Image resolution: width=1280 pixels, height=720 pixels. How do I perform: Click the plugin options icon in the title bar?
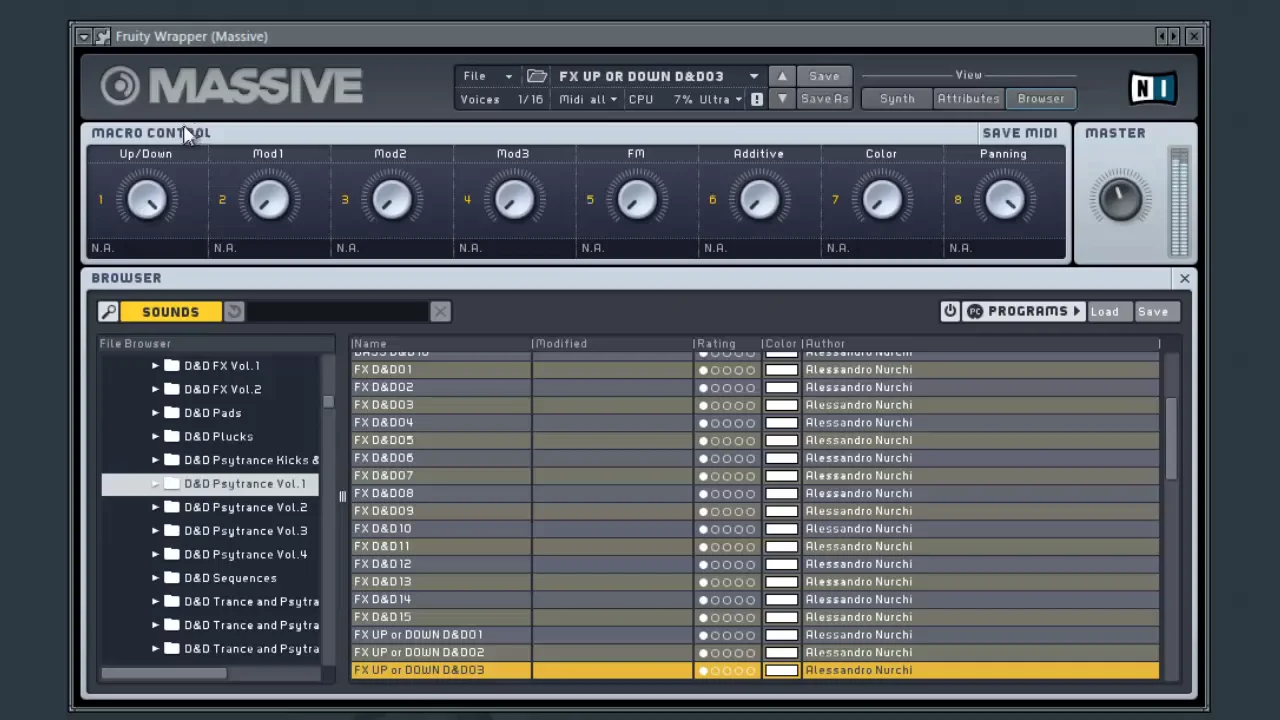point(102,36)
